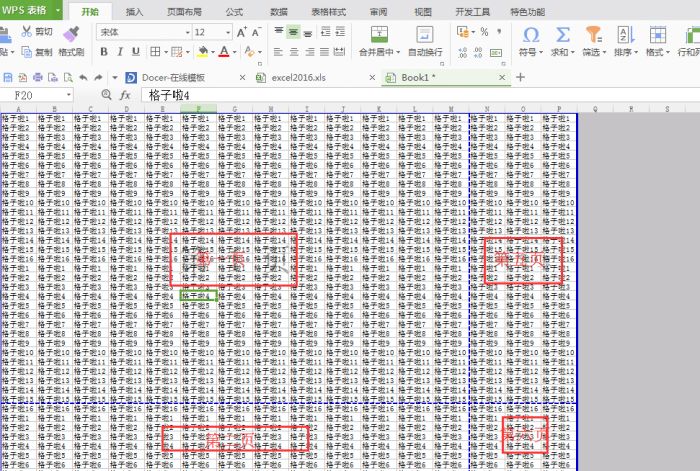Click Merge and Center (合并居中)
This screenshot has height=471, width=700.
click(379, 42)
